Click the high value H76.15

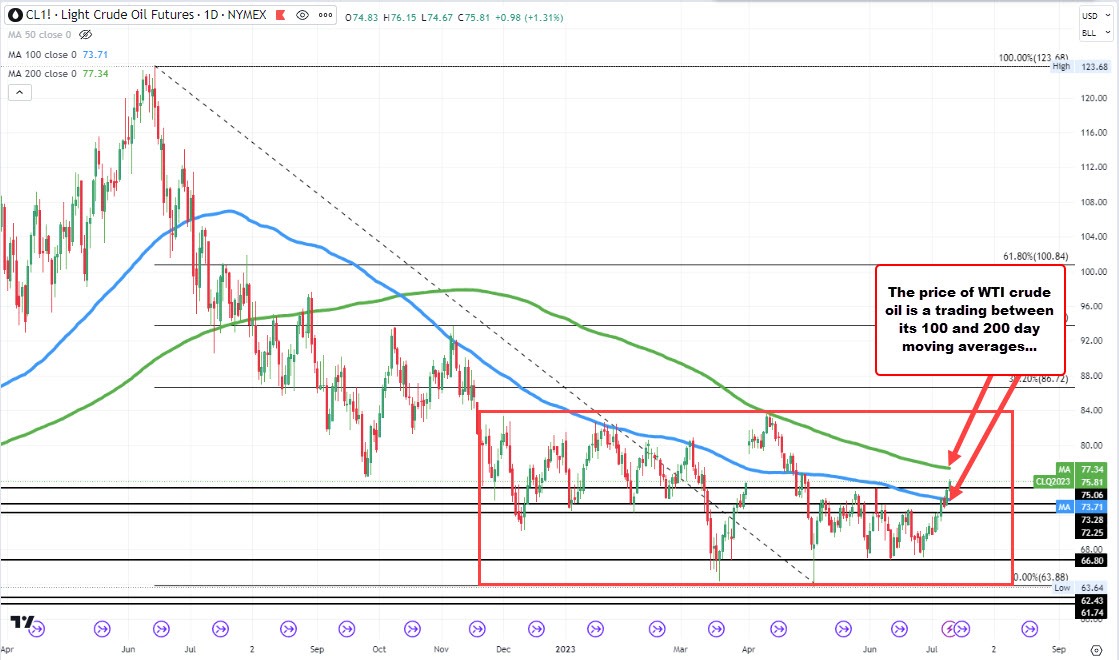click(x=400, y=17)
